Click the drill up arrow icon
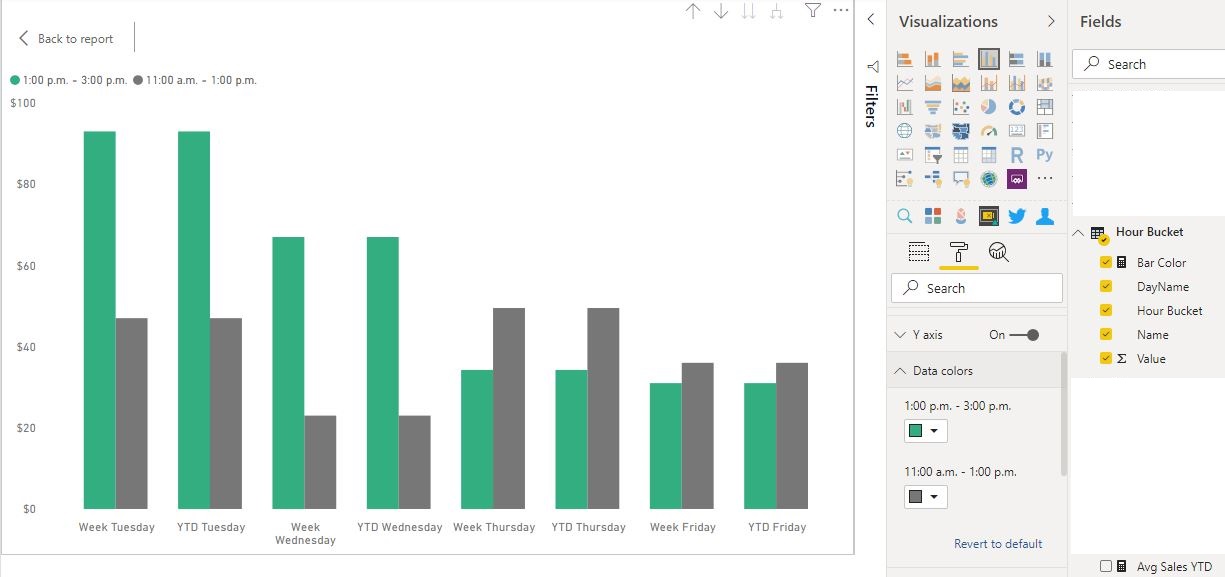 [x=693, y=11]
